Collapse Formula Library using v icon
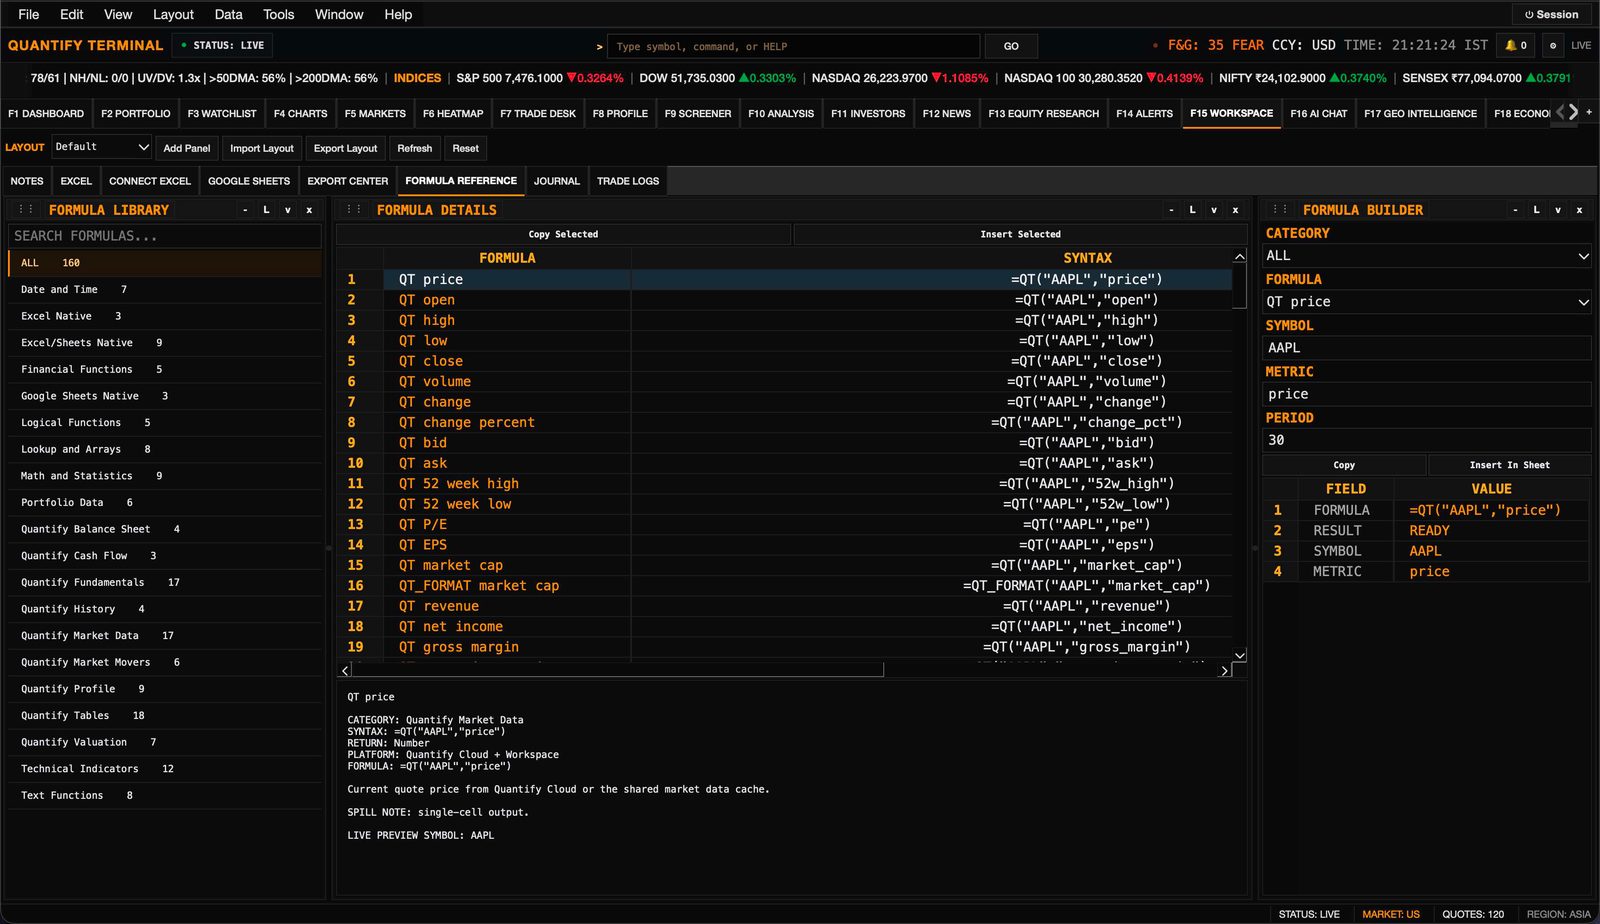The height and width of the screenshot is (924, 1600). click(x=287, y=210)
